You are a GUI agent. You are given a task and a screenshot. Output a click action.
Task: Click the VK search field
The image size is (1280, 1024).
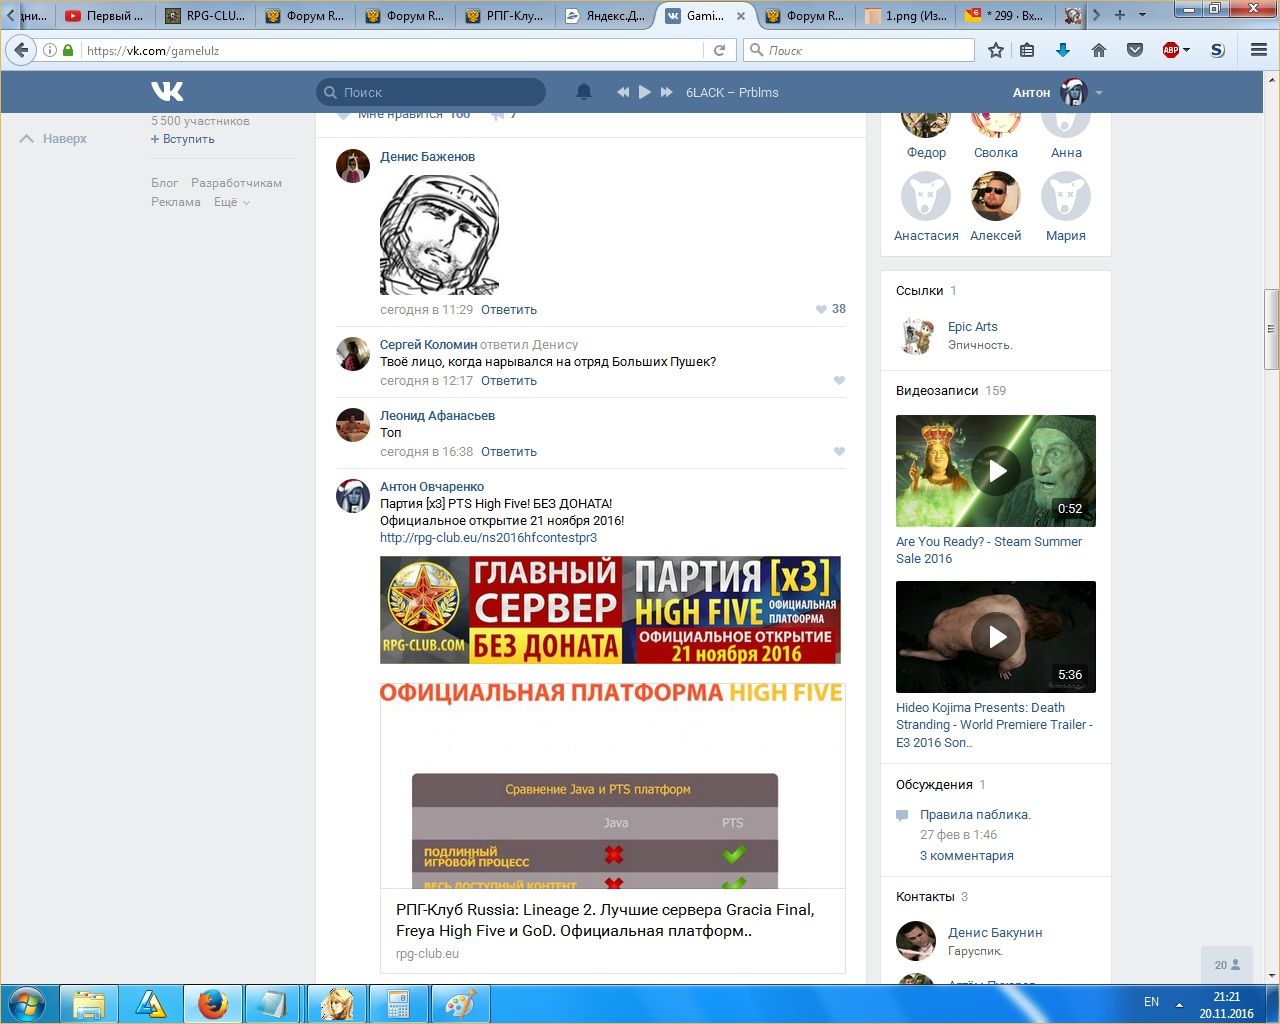[x=431, y=92]
